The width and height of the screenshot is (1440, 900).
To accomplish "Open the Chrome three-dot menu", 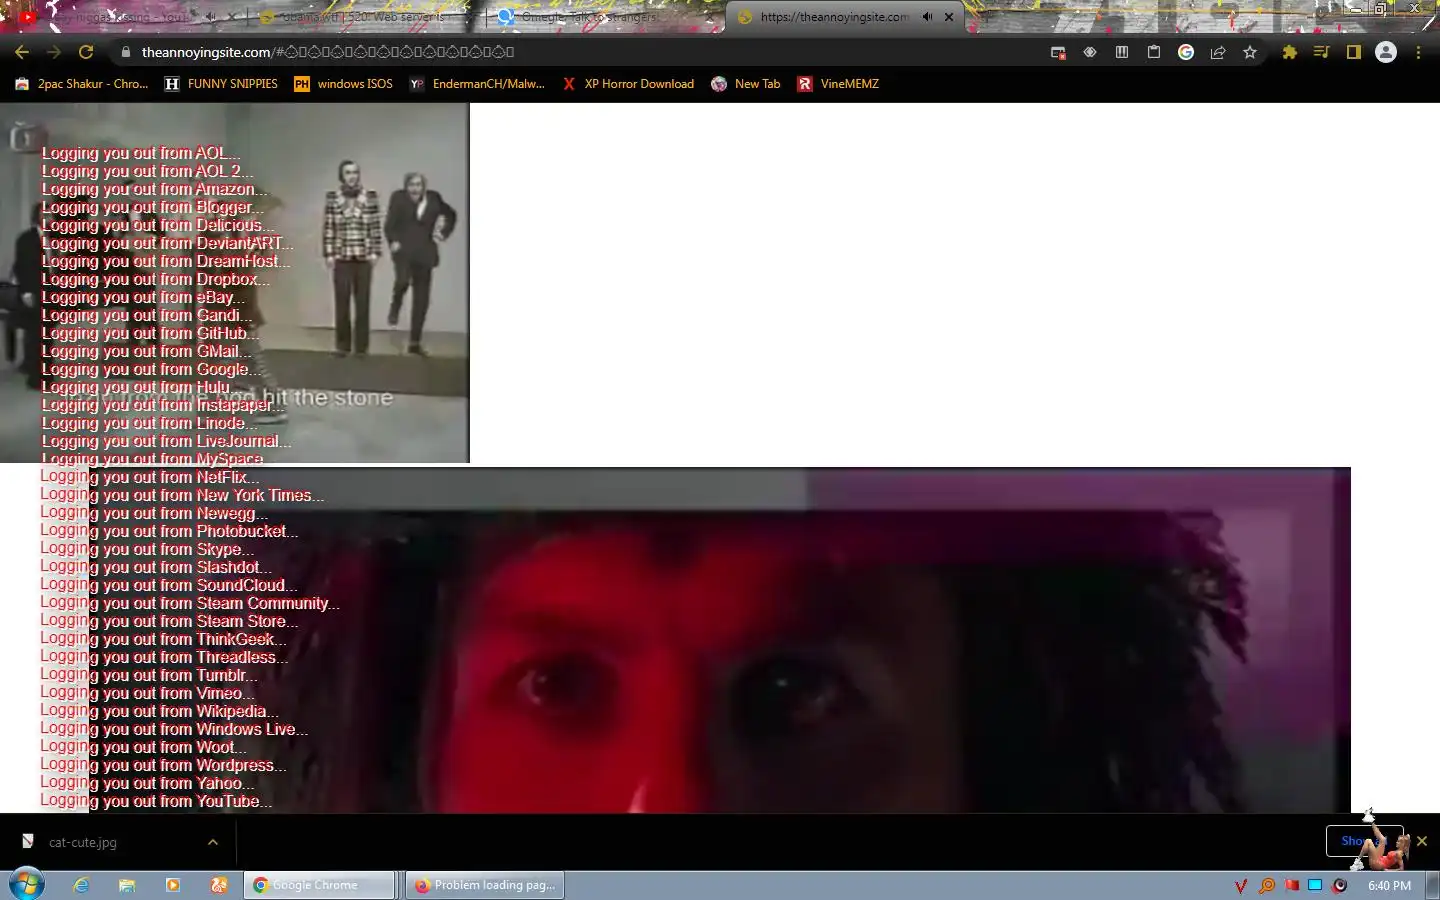I will (x=1418, y=52).
